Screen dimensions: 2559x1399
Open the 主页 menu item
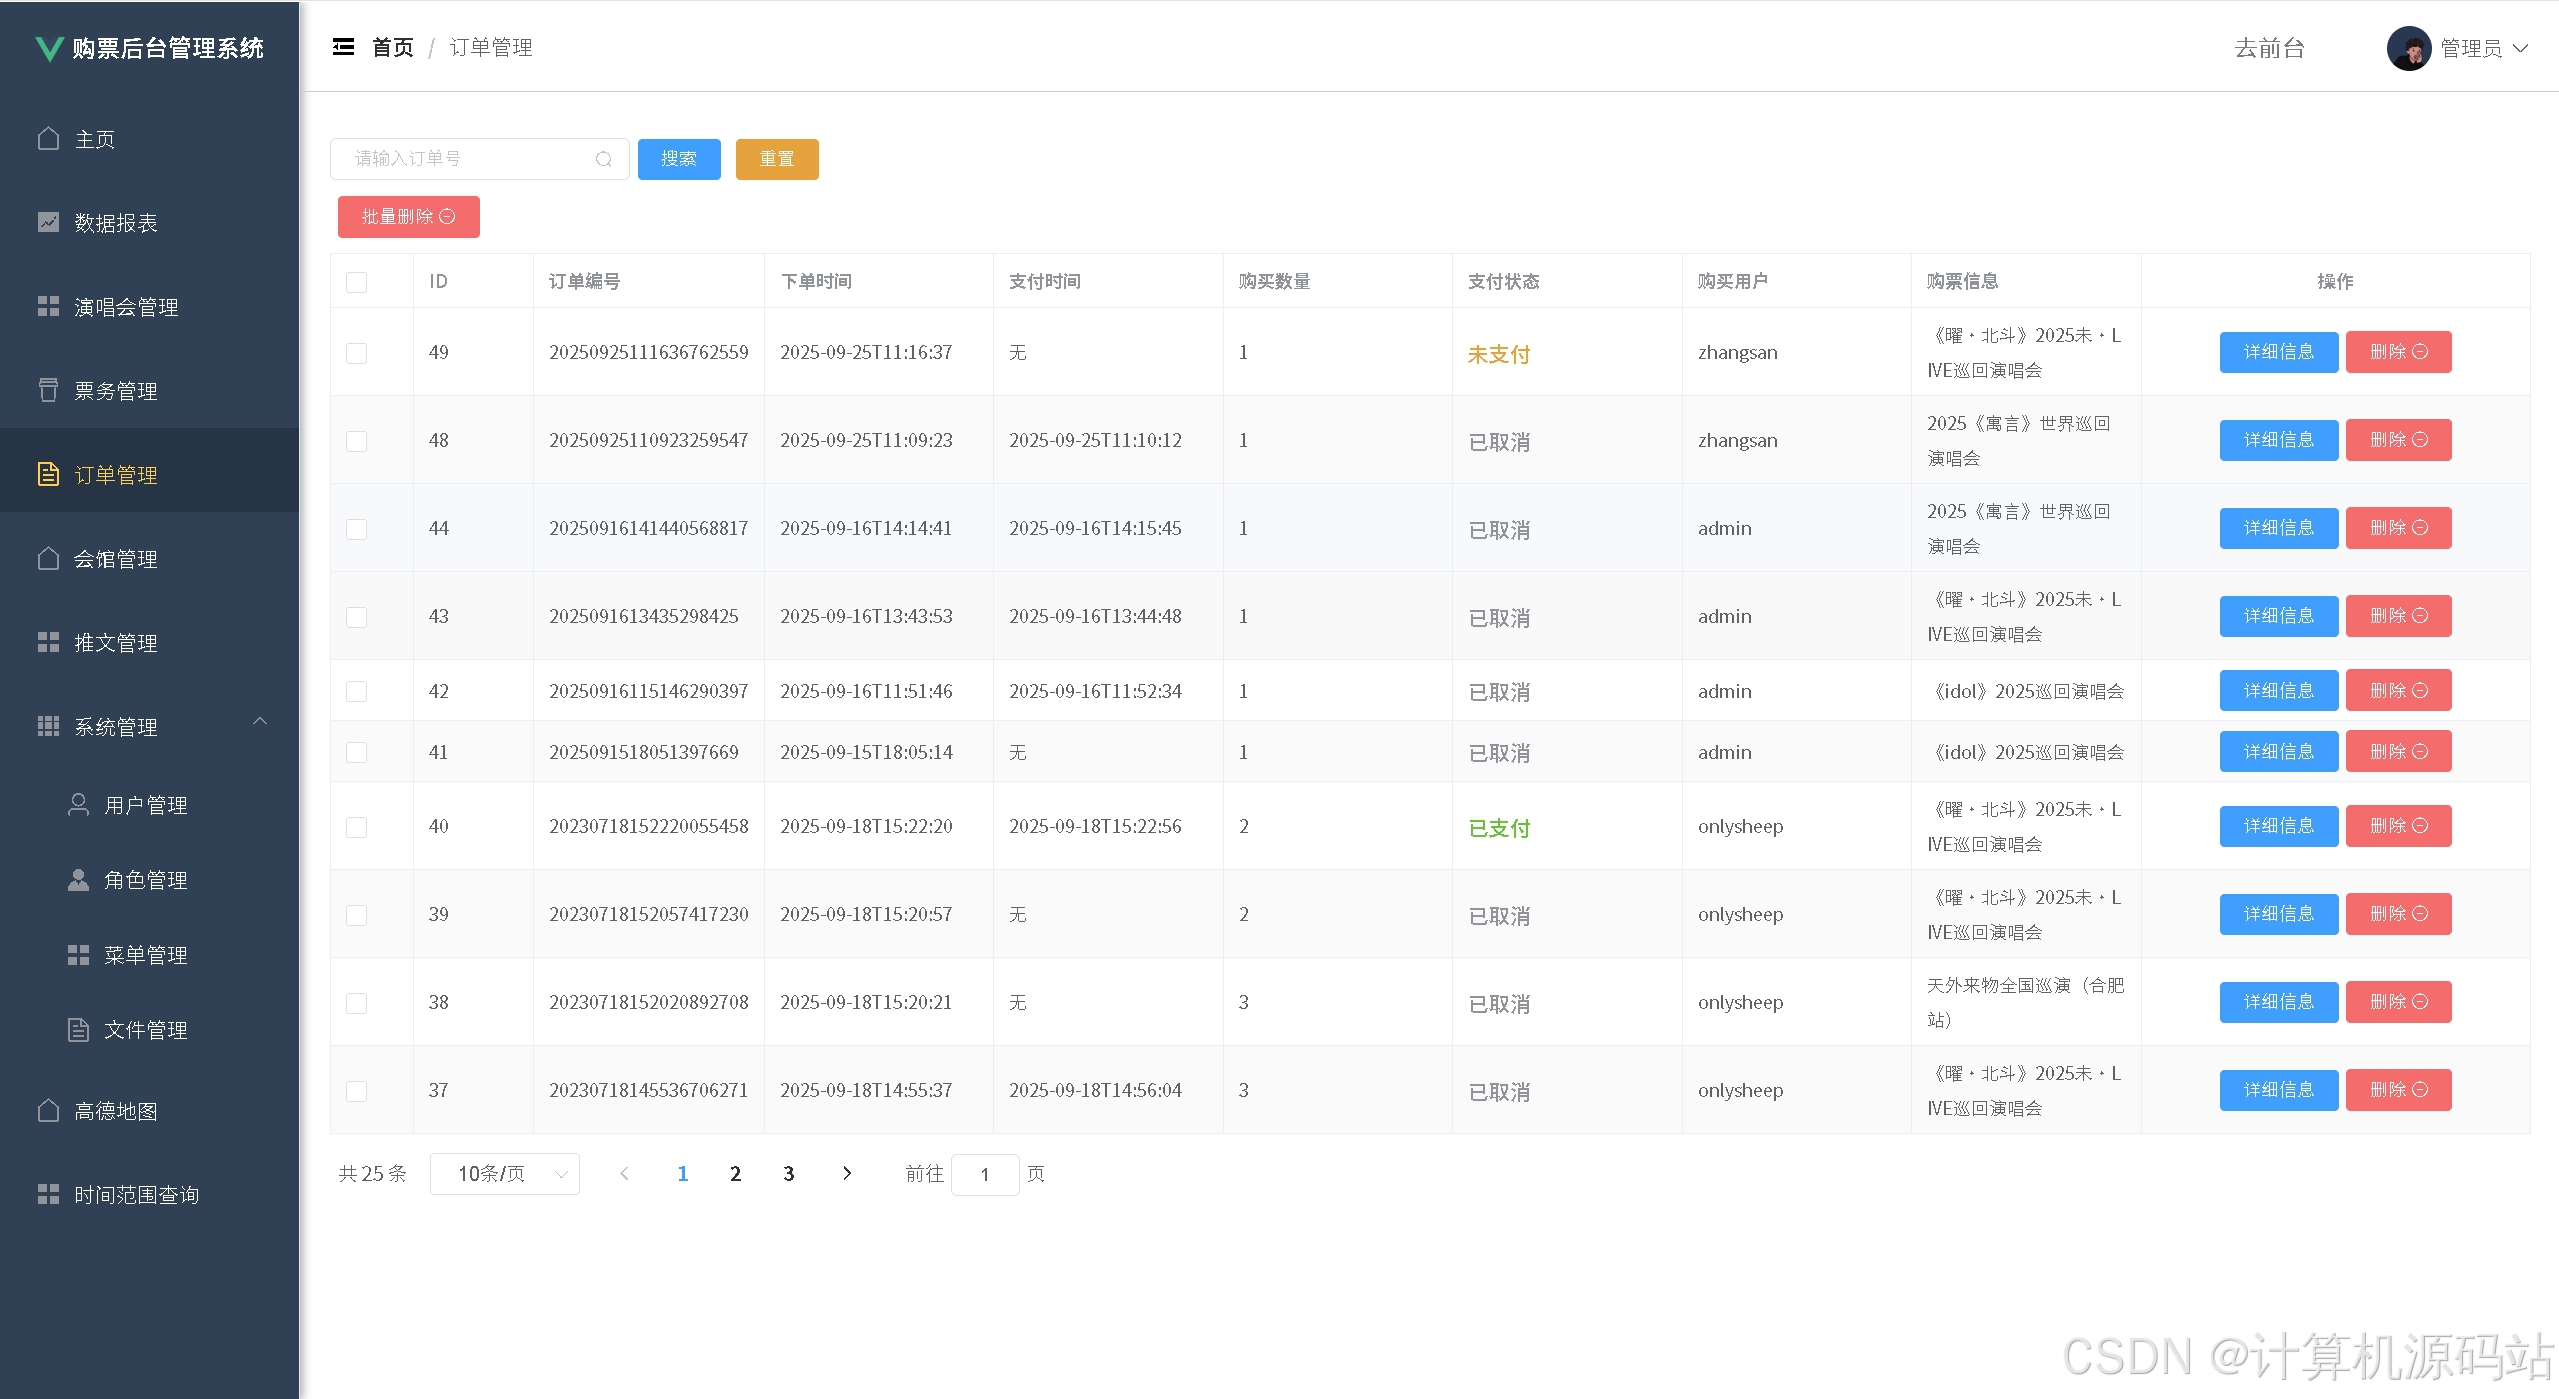coord(150,138)
